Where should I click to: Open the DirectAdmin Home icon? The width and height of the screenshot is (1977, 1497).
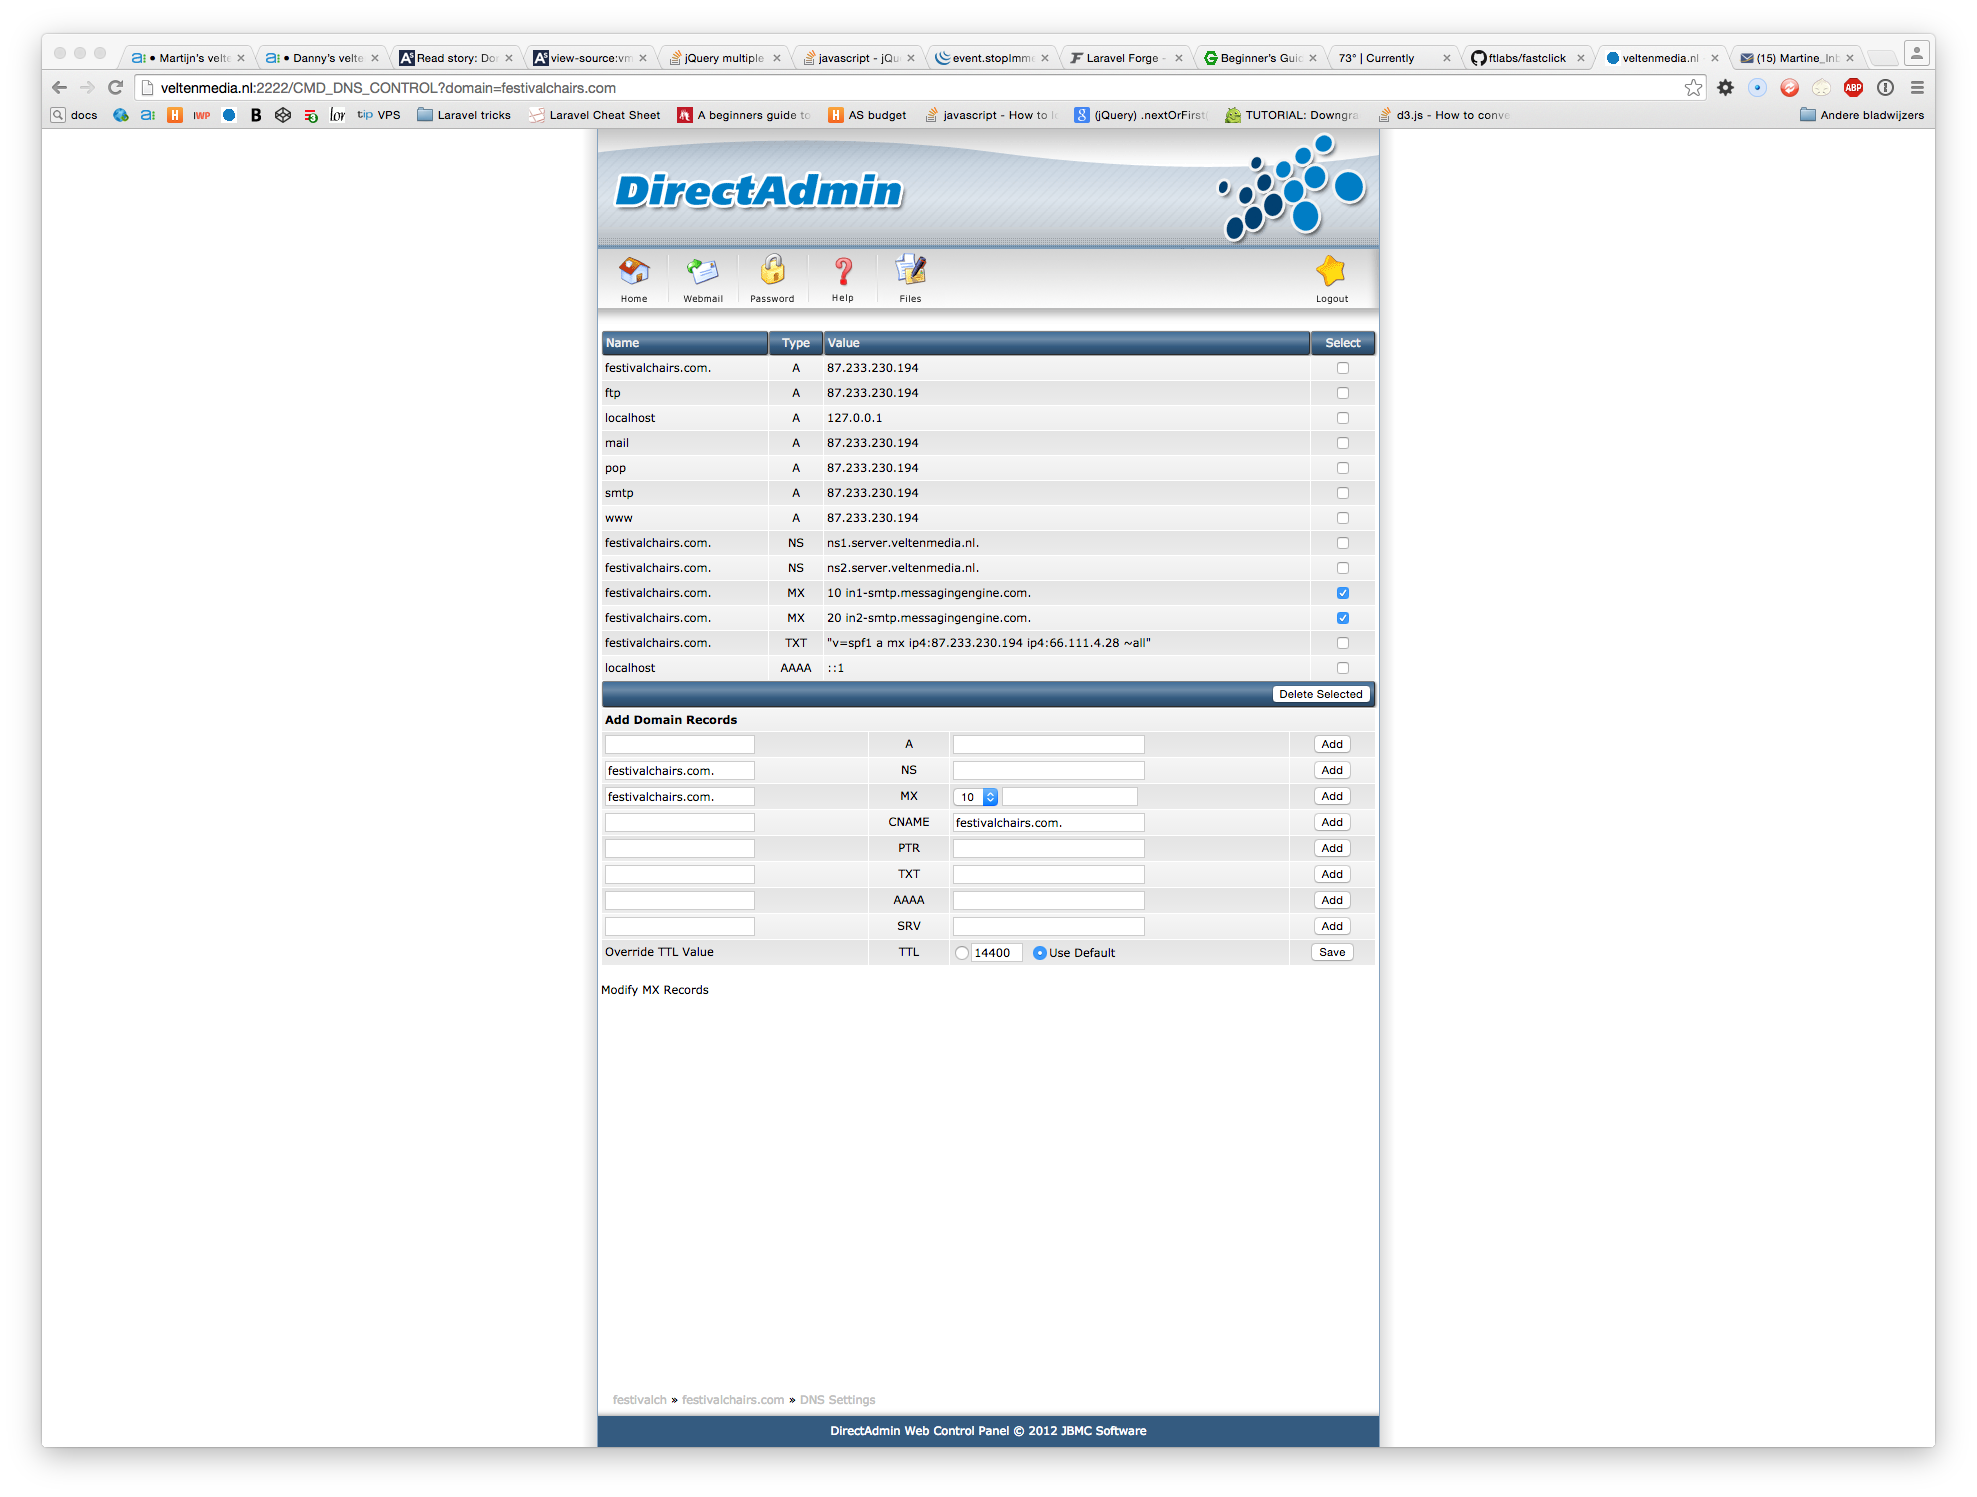(x=634, y=278)
